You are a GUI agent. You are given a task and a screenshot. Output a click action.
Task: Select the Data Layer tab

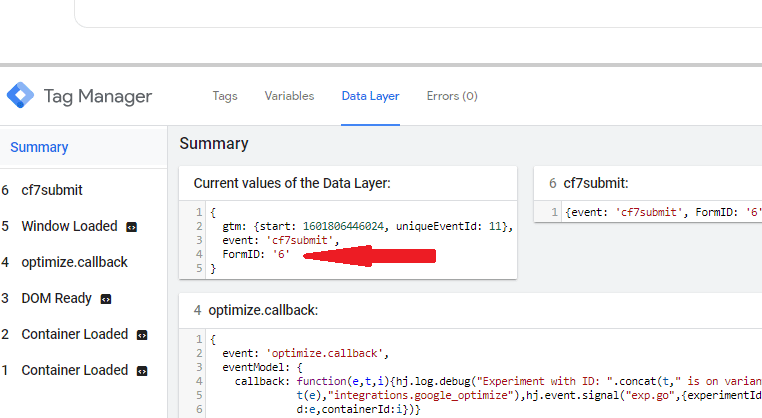(x=370, y=96)
